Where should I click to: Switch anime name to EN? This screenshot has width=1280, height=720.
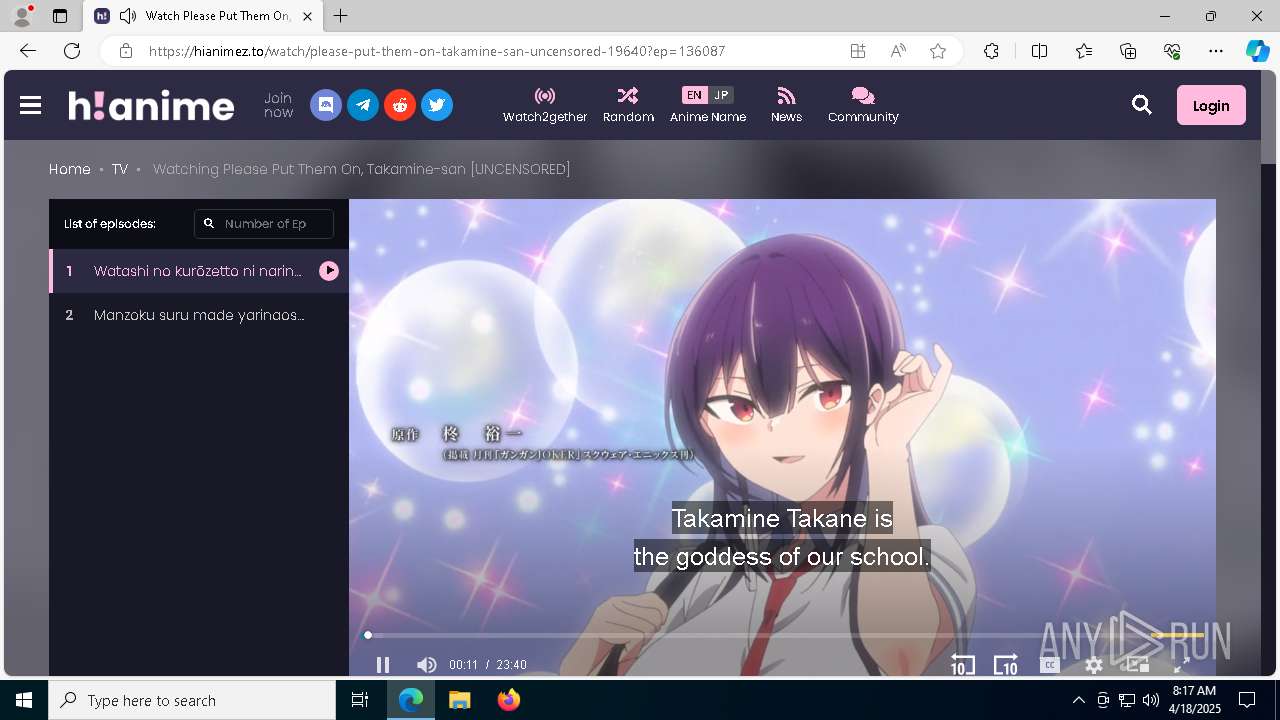pyautogui.click(x=694, y=95)
